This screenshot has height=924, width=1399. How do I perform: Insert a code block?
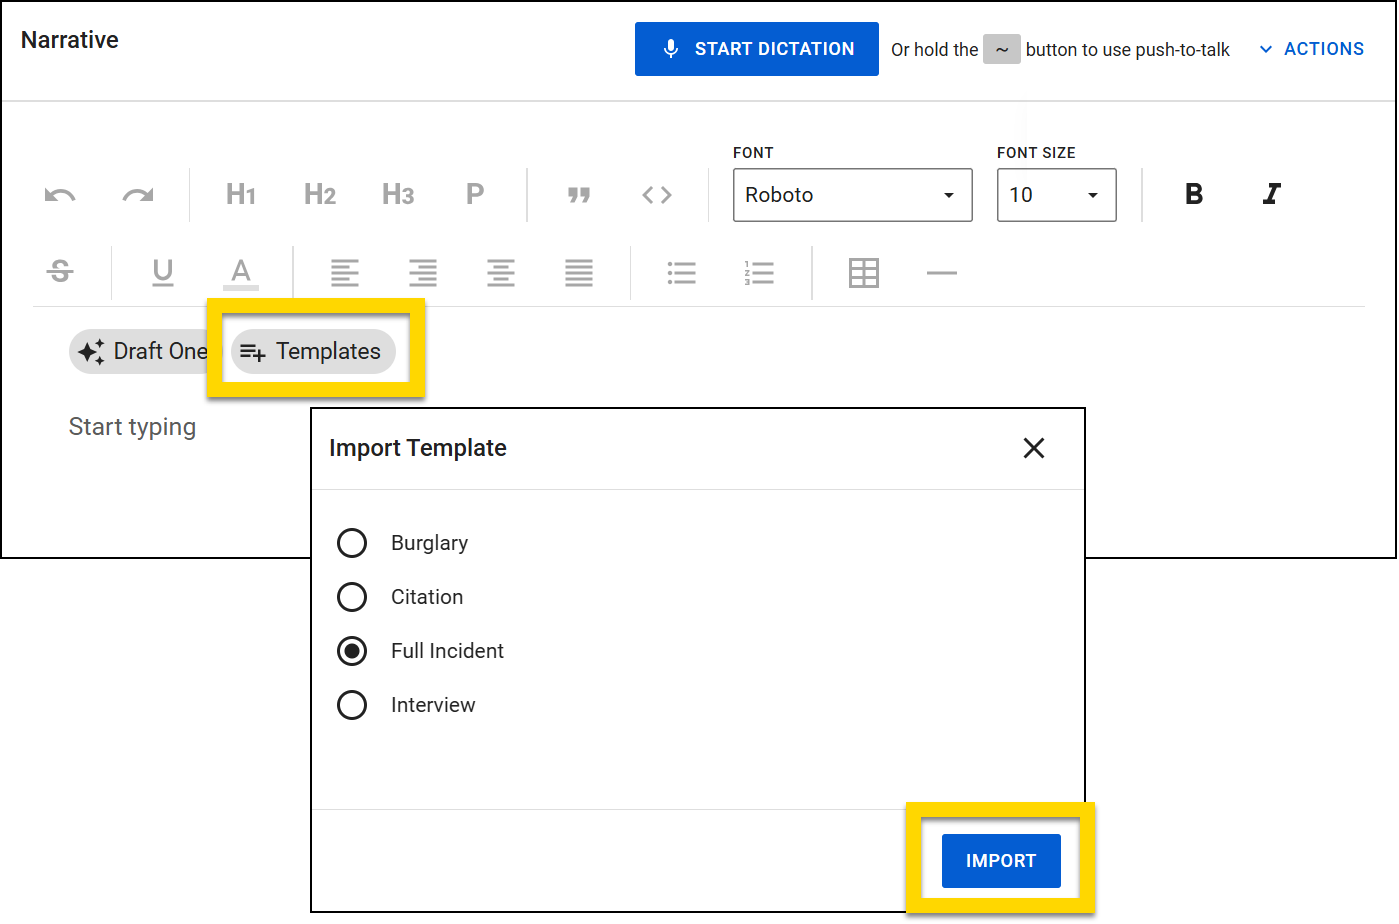point(656,195)
